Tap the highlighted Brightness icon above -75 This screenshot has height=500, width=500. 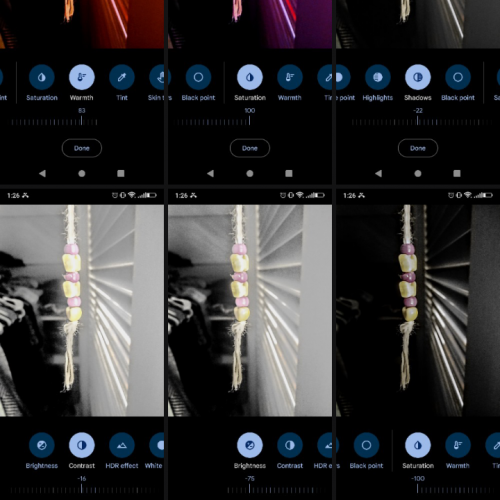click(x=250, y=445)
